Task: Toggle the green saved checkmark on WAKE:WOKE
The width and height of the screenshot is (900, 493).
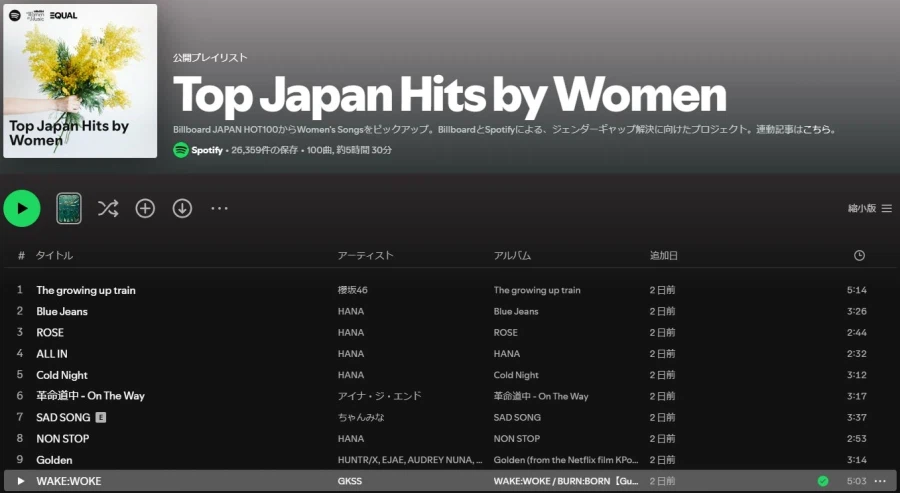Action: click(x=822, y=481)
